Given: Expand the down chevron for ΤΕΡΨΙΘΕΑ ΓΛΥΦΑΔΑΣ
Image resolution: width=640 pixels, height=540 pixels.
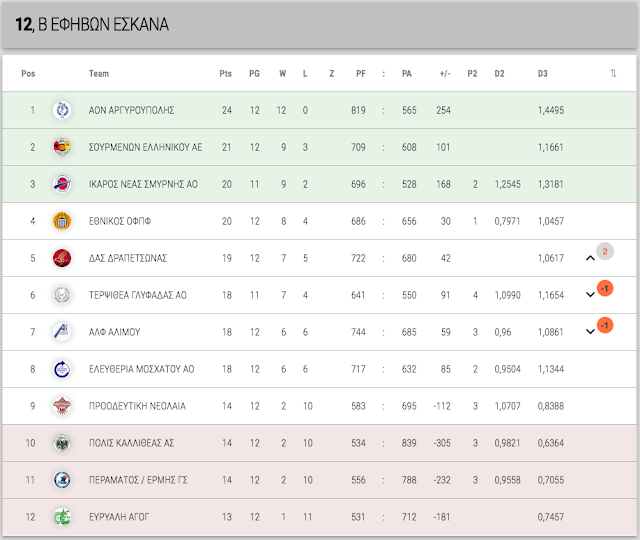Looking at the screenshot, I should point(590,295).
